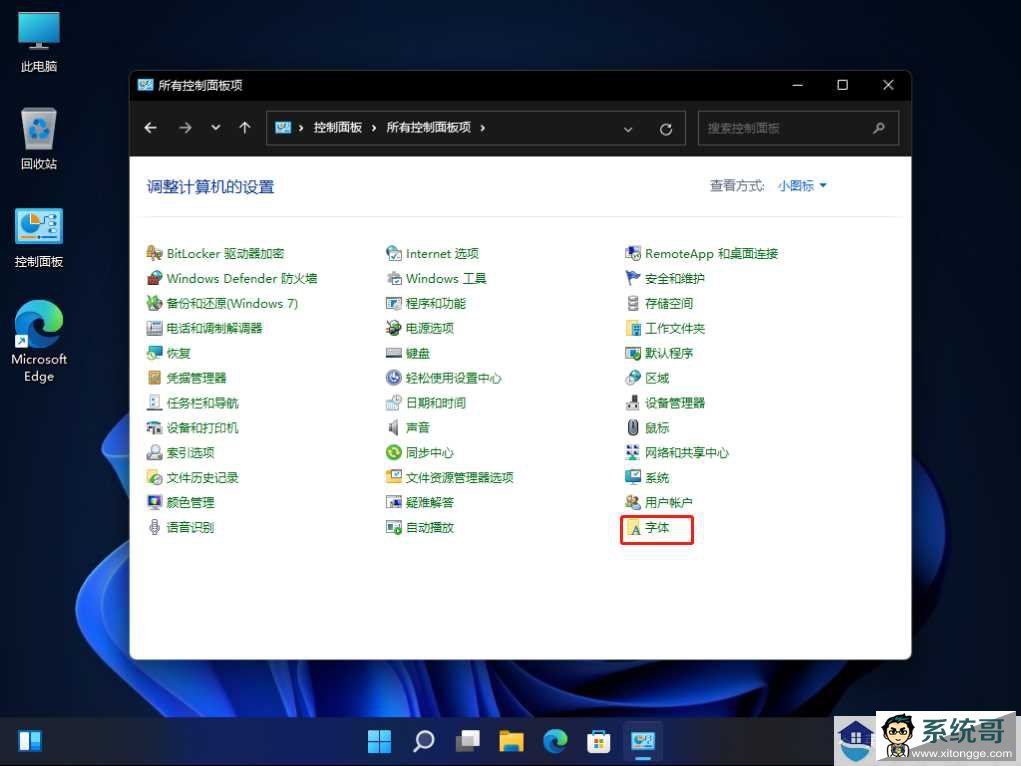
Task: Click the Internet 选项 icon
Action: pyautogui.click(x=393, y=253)
